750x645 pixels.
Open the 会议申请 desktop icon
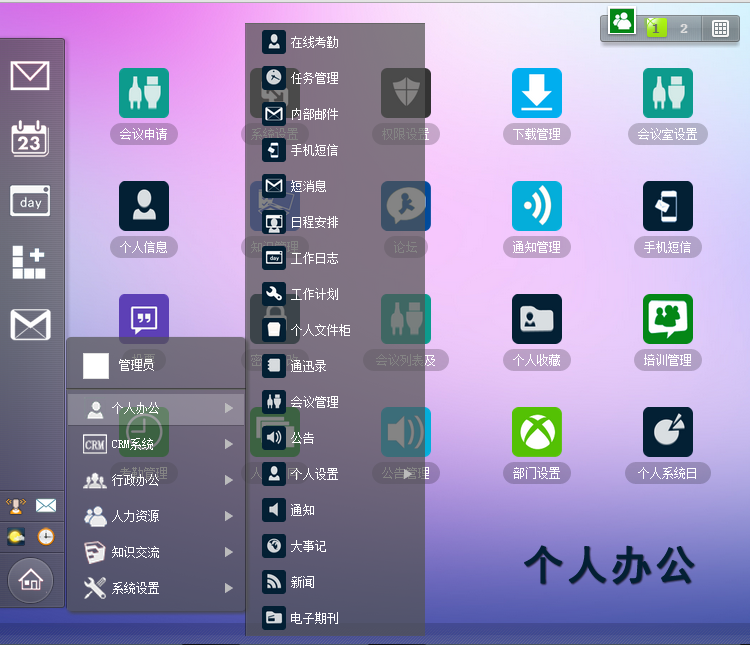coord(144,93)
